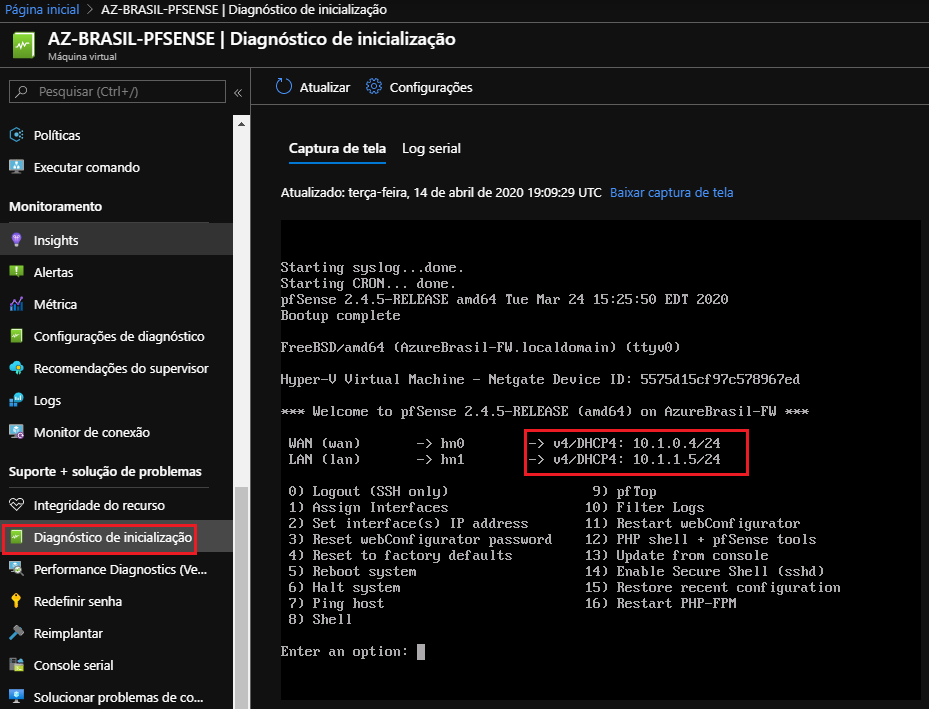Screen dimensions: 929x709
Task: Open Solucionar problemas de co... item
Action: [x=116, y=697]
